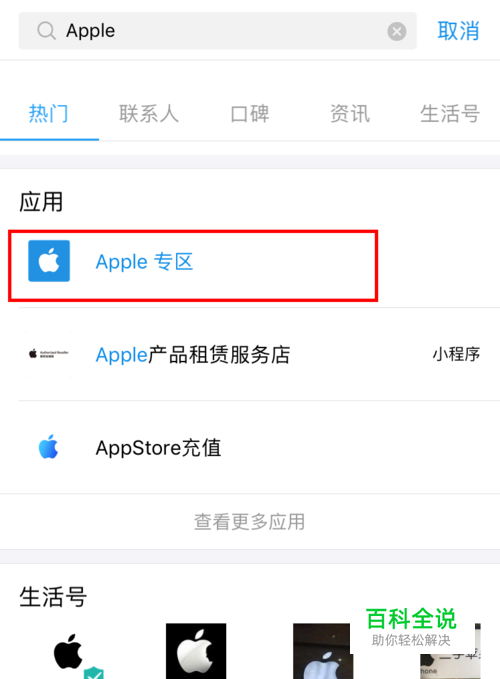Tap the blue Apple 专区 app icon
The height and width of the screenshot is (679, 500).
tap(49, 261)
